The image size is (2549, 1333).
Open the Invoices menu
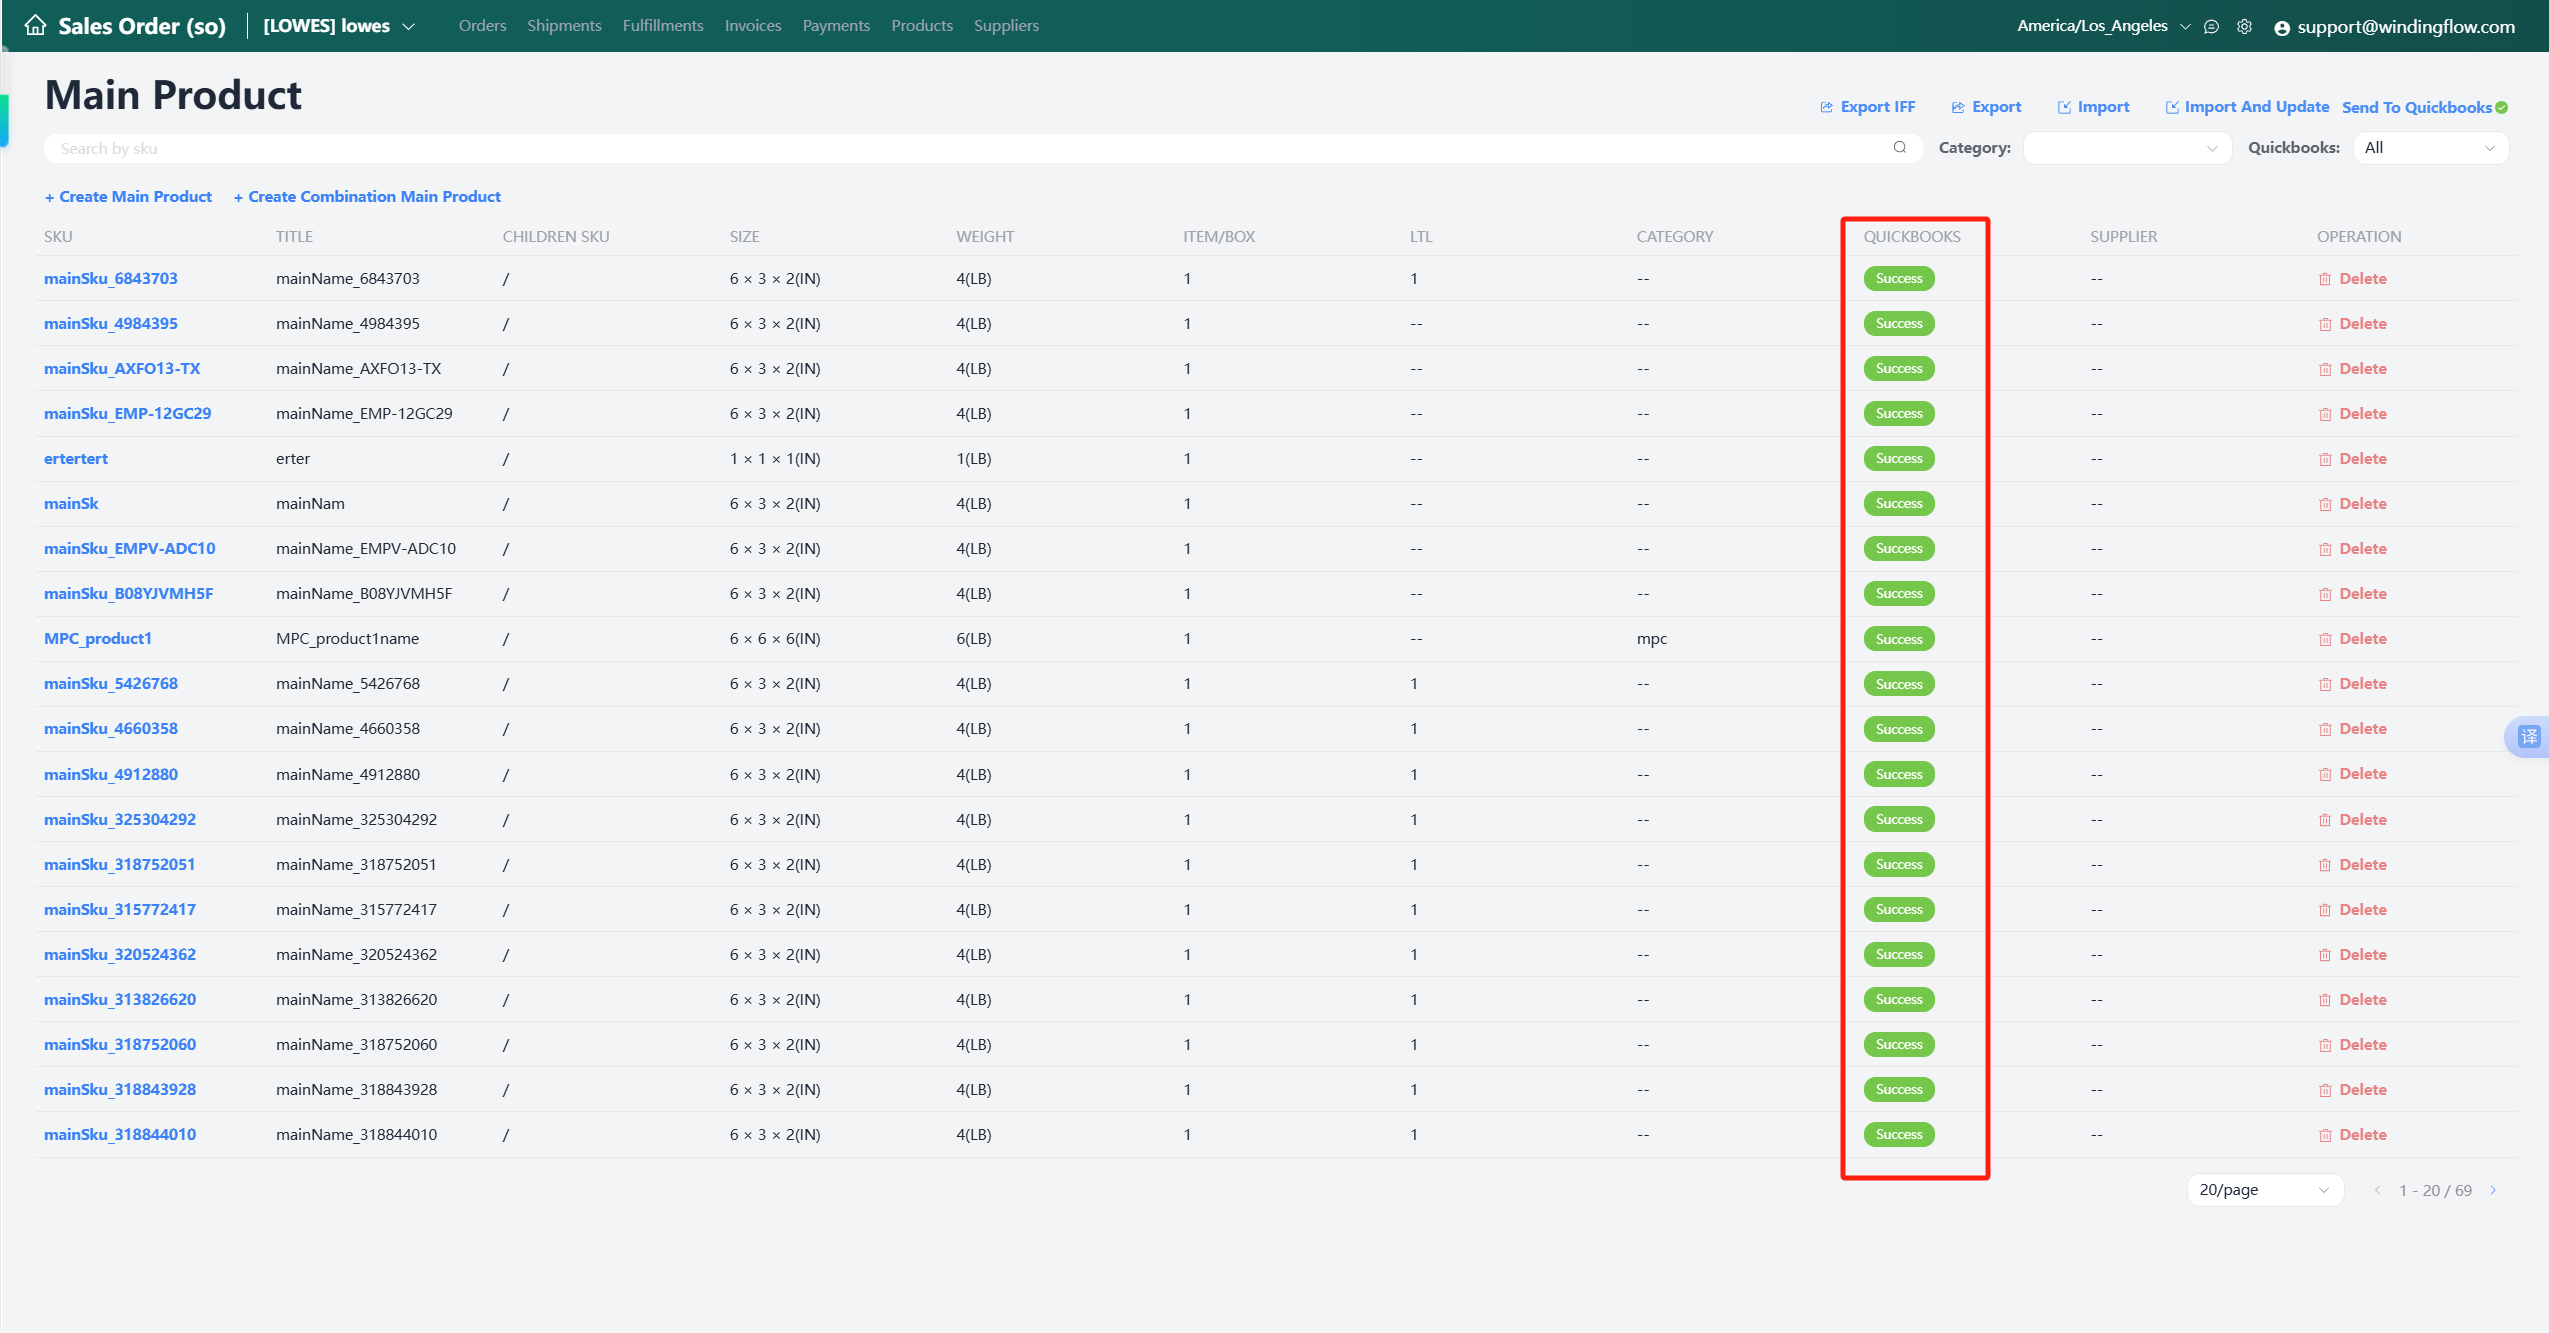[x=753, y=26]
